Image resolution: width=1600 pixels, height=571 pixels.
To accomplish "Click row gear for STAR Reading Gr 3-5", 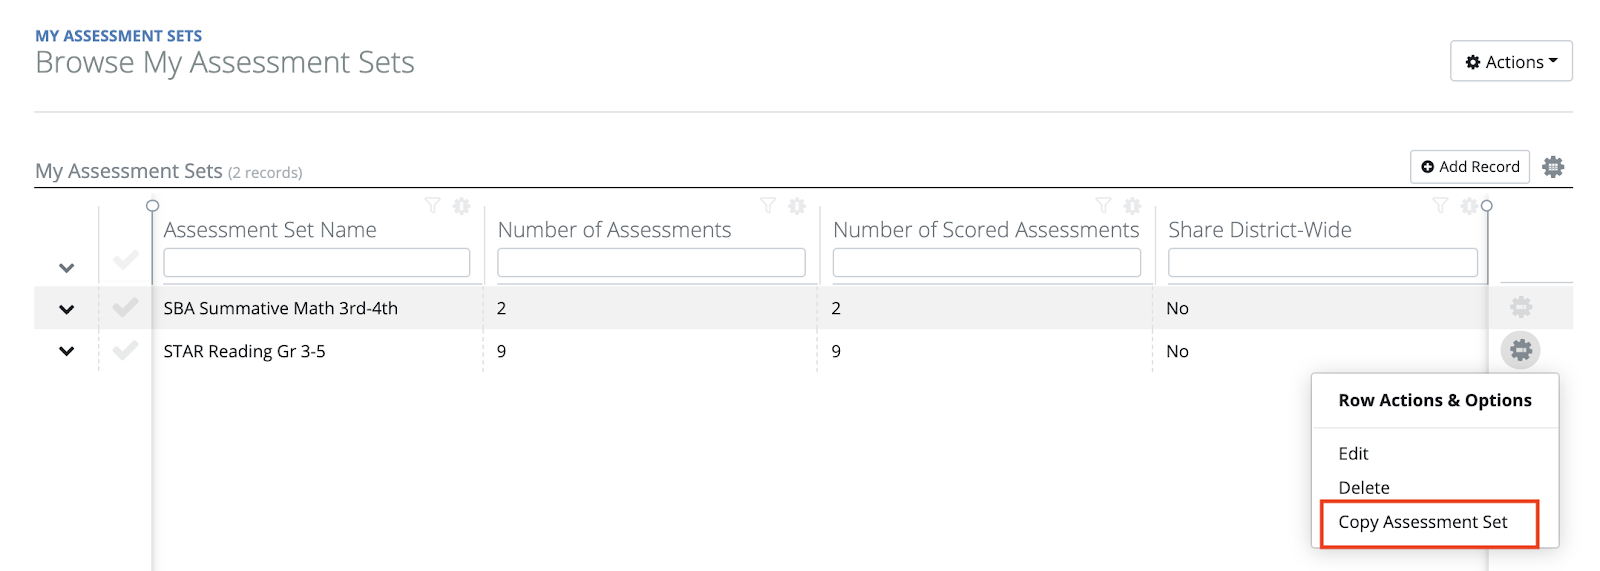I will 1520,350.
